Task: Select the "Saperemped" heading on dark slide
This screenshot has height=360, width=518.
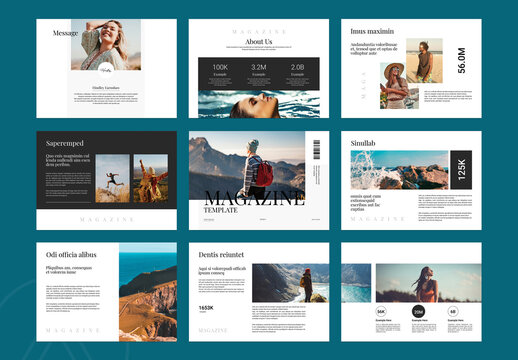Action: (65, 143)
